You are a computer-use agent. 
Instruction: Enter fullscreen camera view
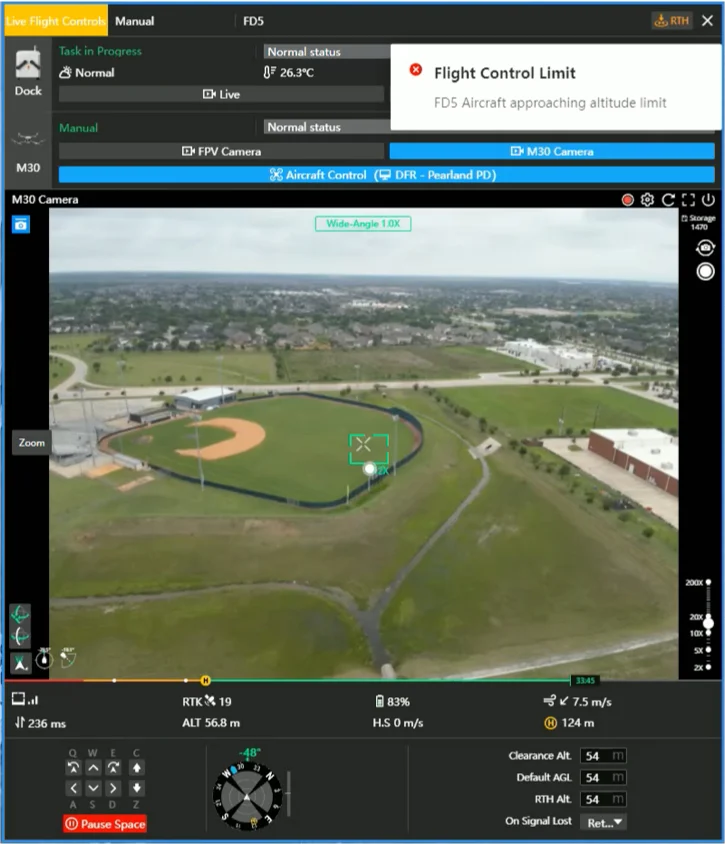(688, 200)
